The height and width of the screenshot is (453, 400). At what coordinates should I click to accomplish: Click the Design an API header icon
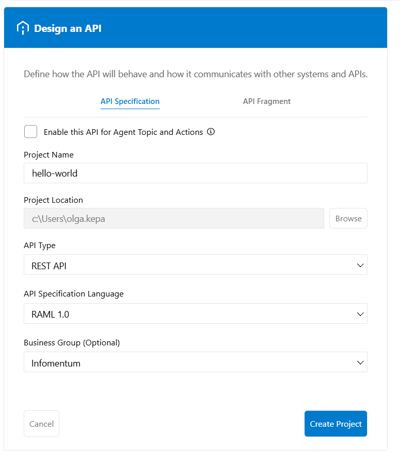point(23,28)
